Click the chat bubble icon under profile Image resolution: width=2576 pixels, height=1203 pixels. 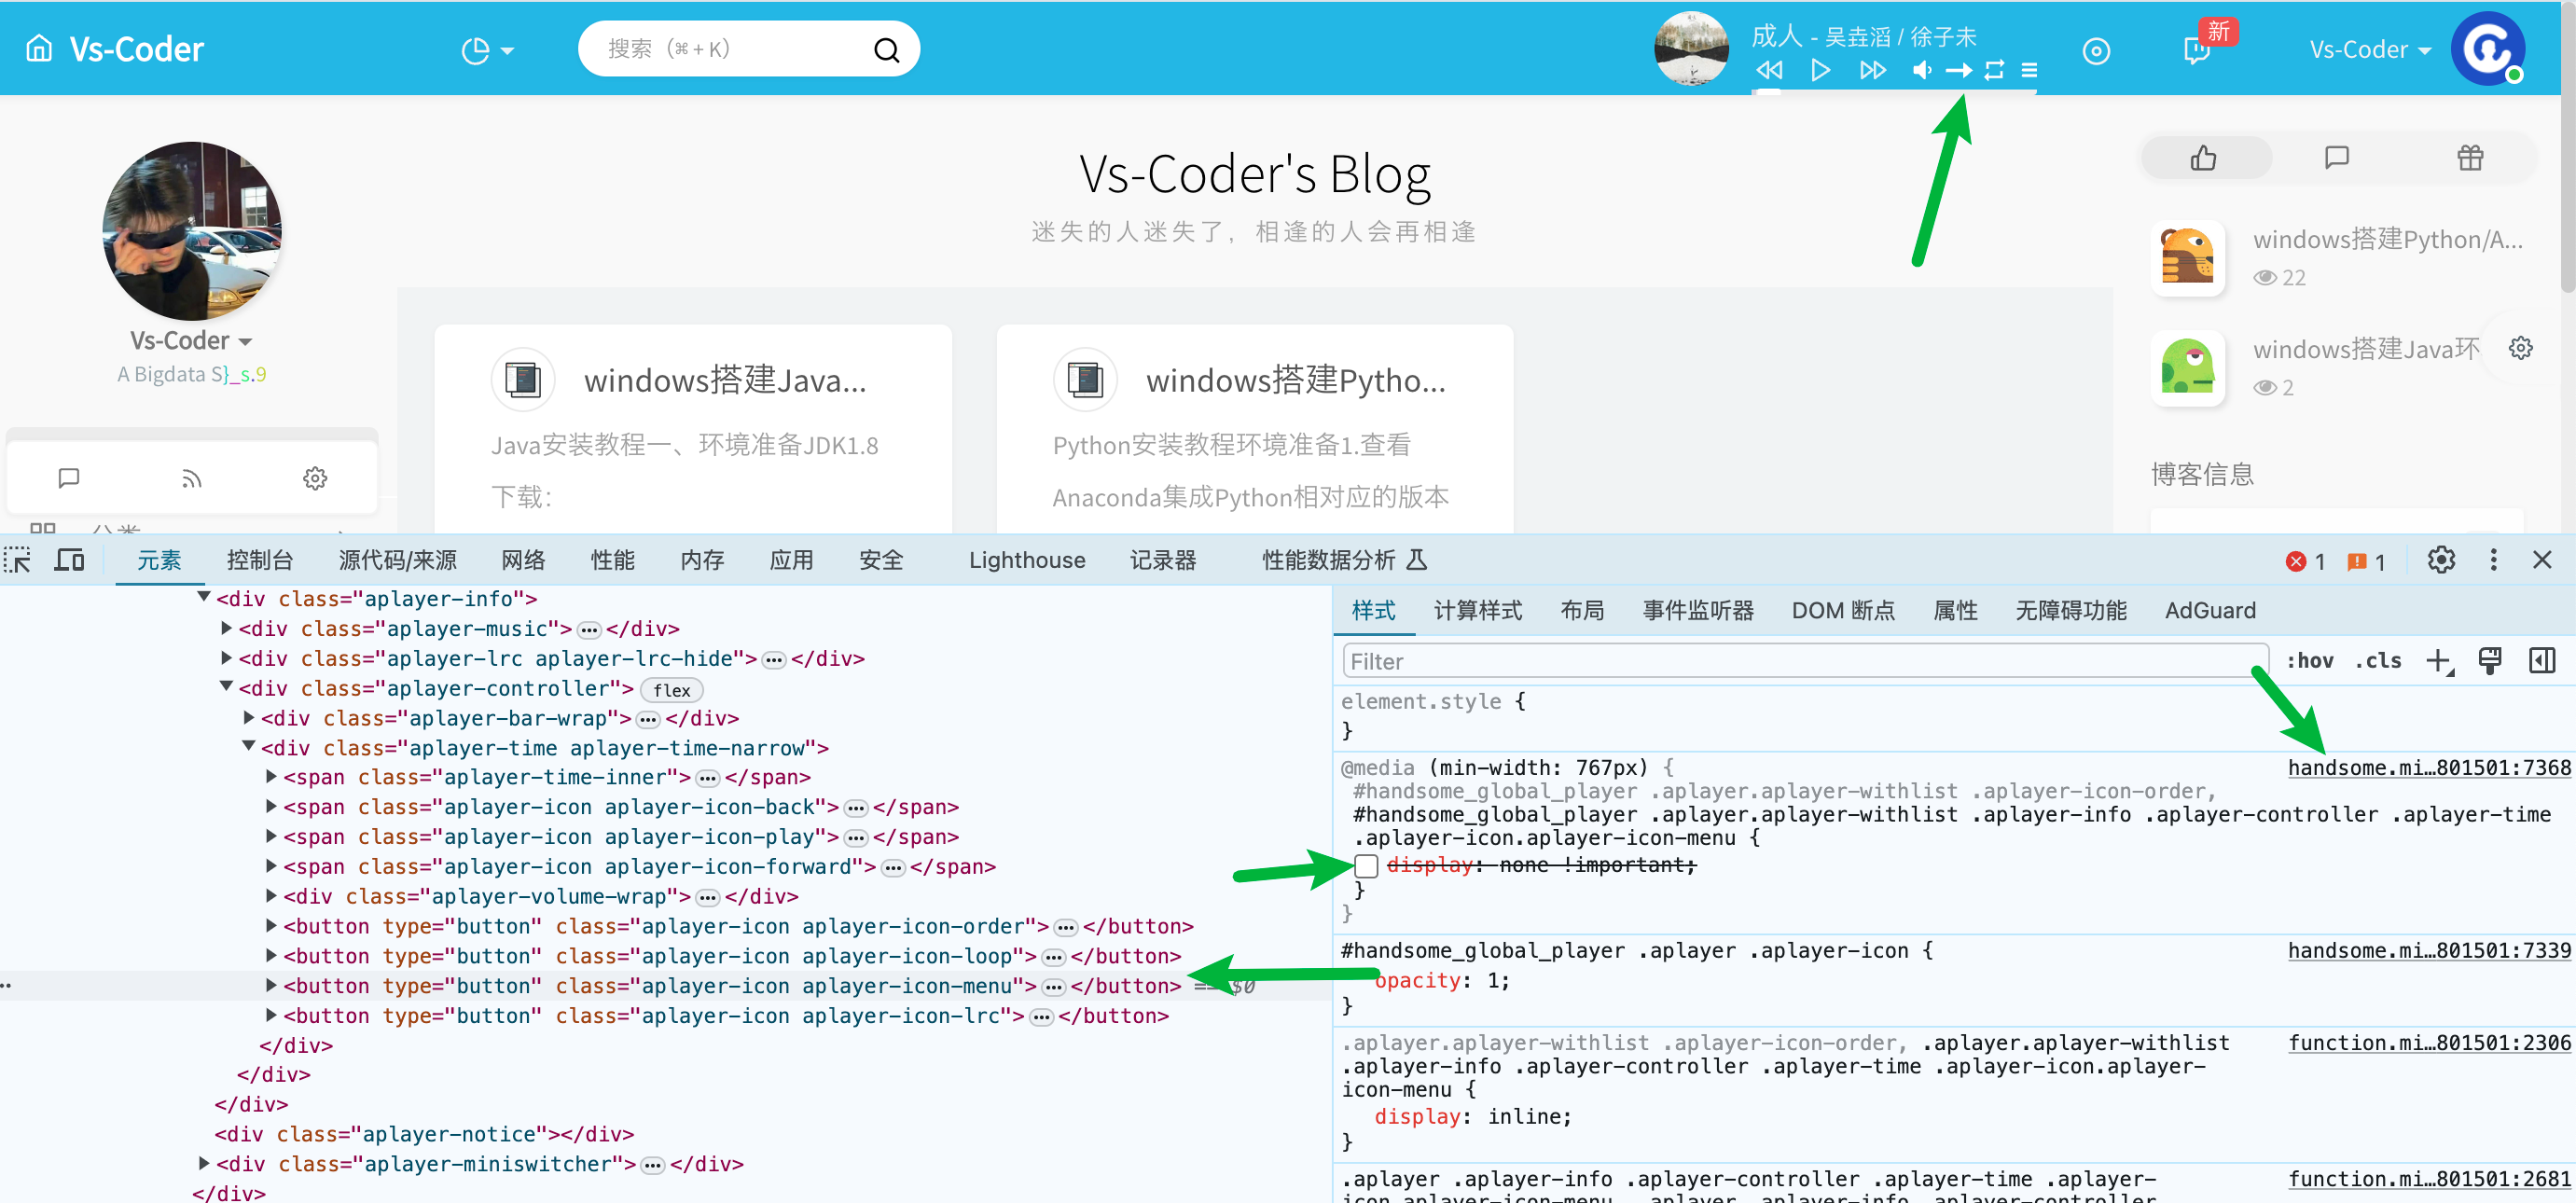[x=69, y=478]
